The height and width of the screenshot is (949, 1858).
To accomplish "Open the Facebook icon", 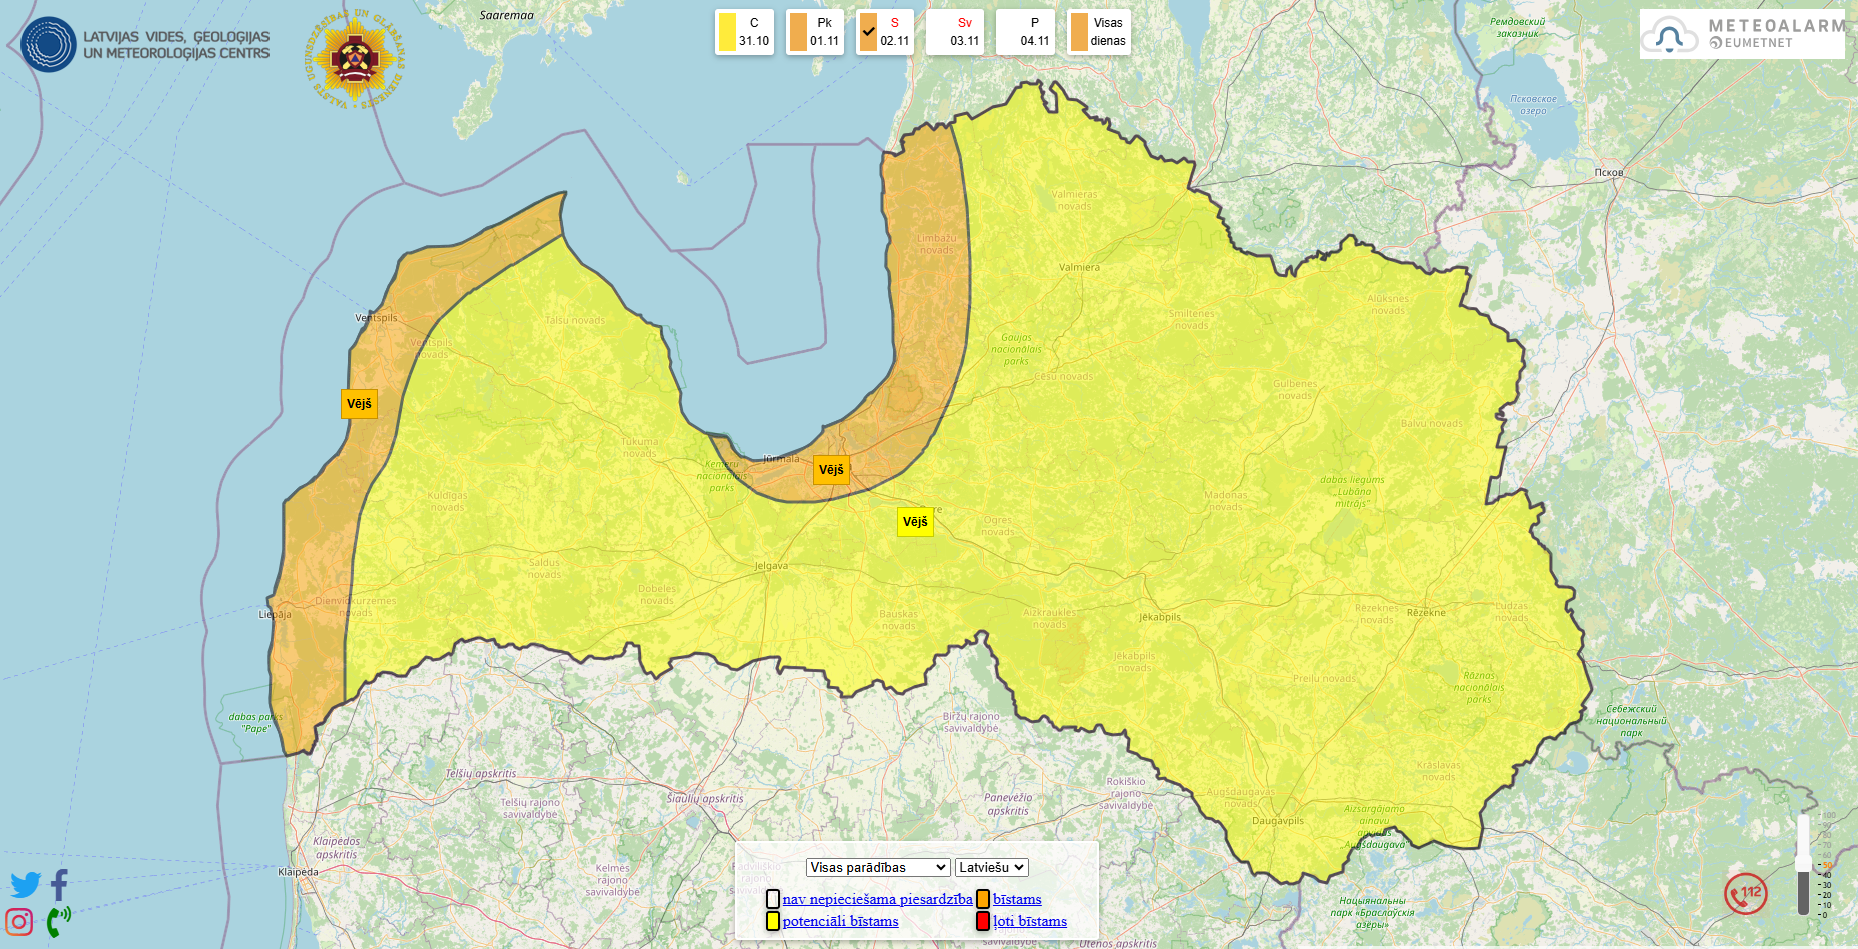I will click(59, 885).
